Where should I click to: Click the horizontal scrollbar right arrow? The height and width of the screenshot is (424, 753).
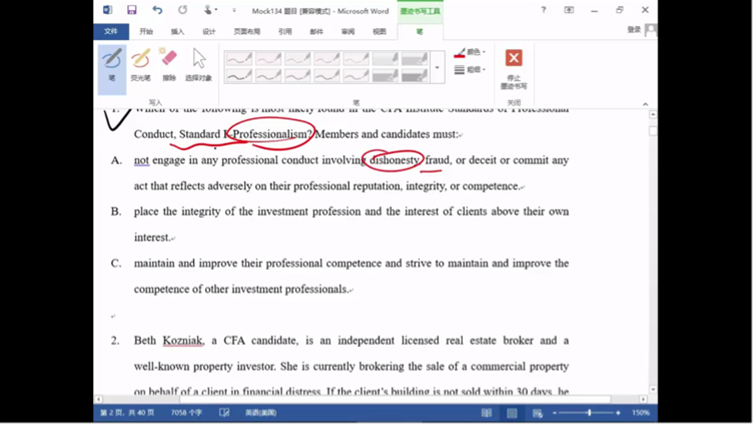(644, 399)
